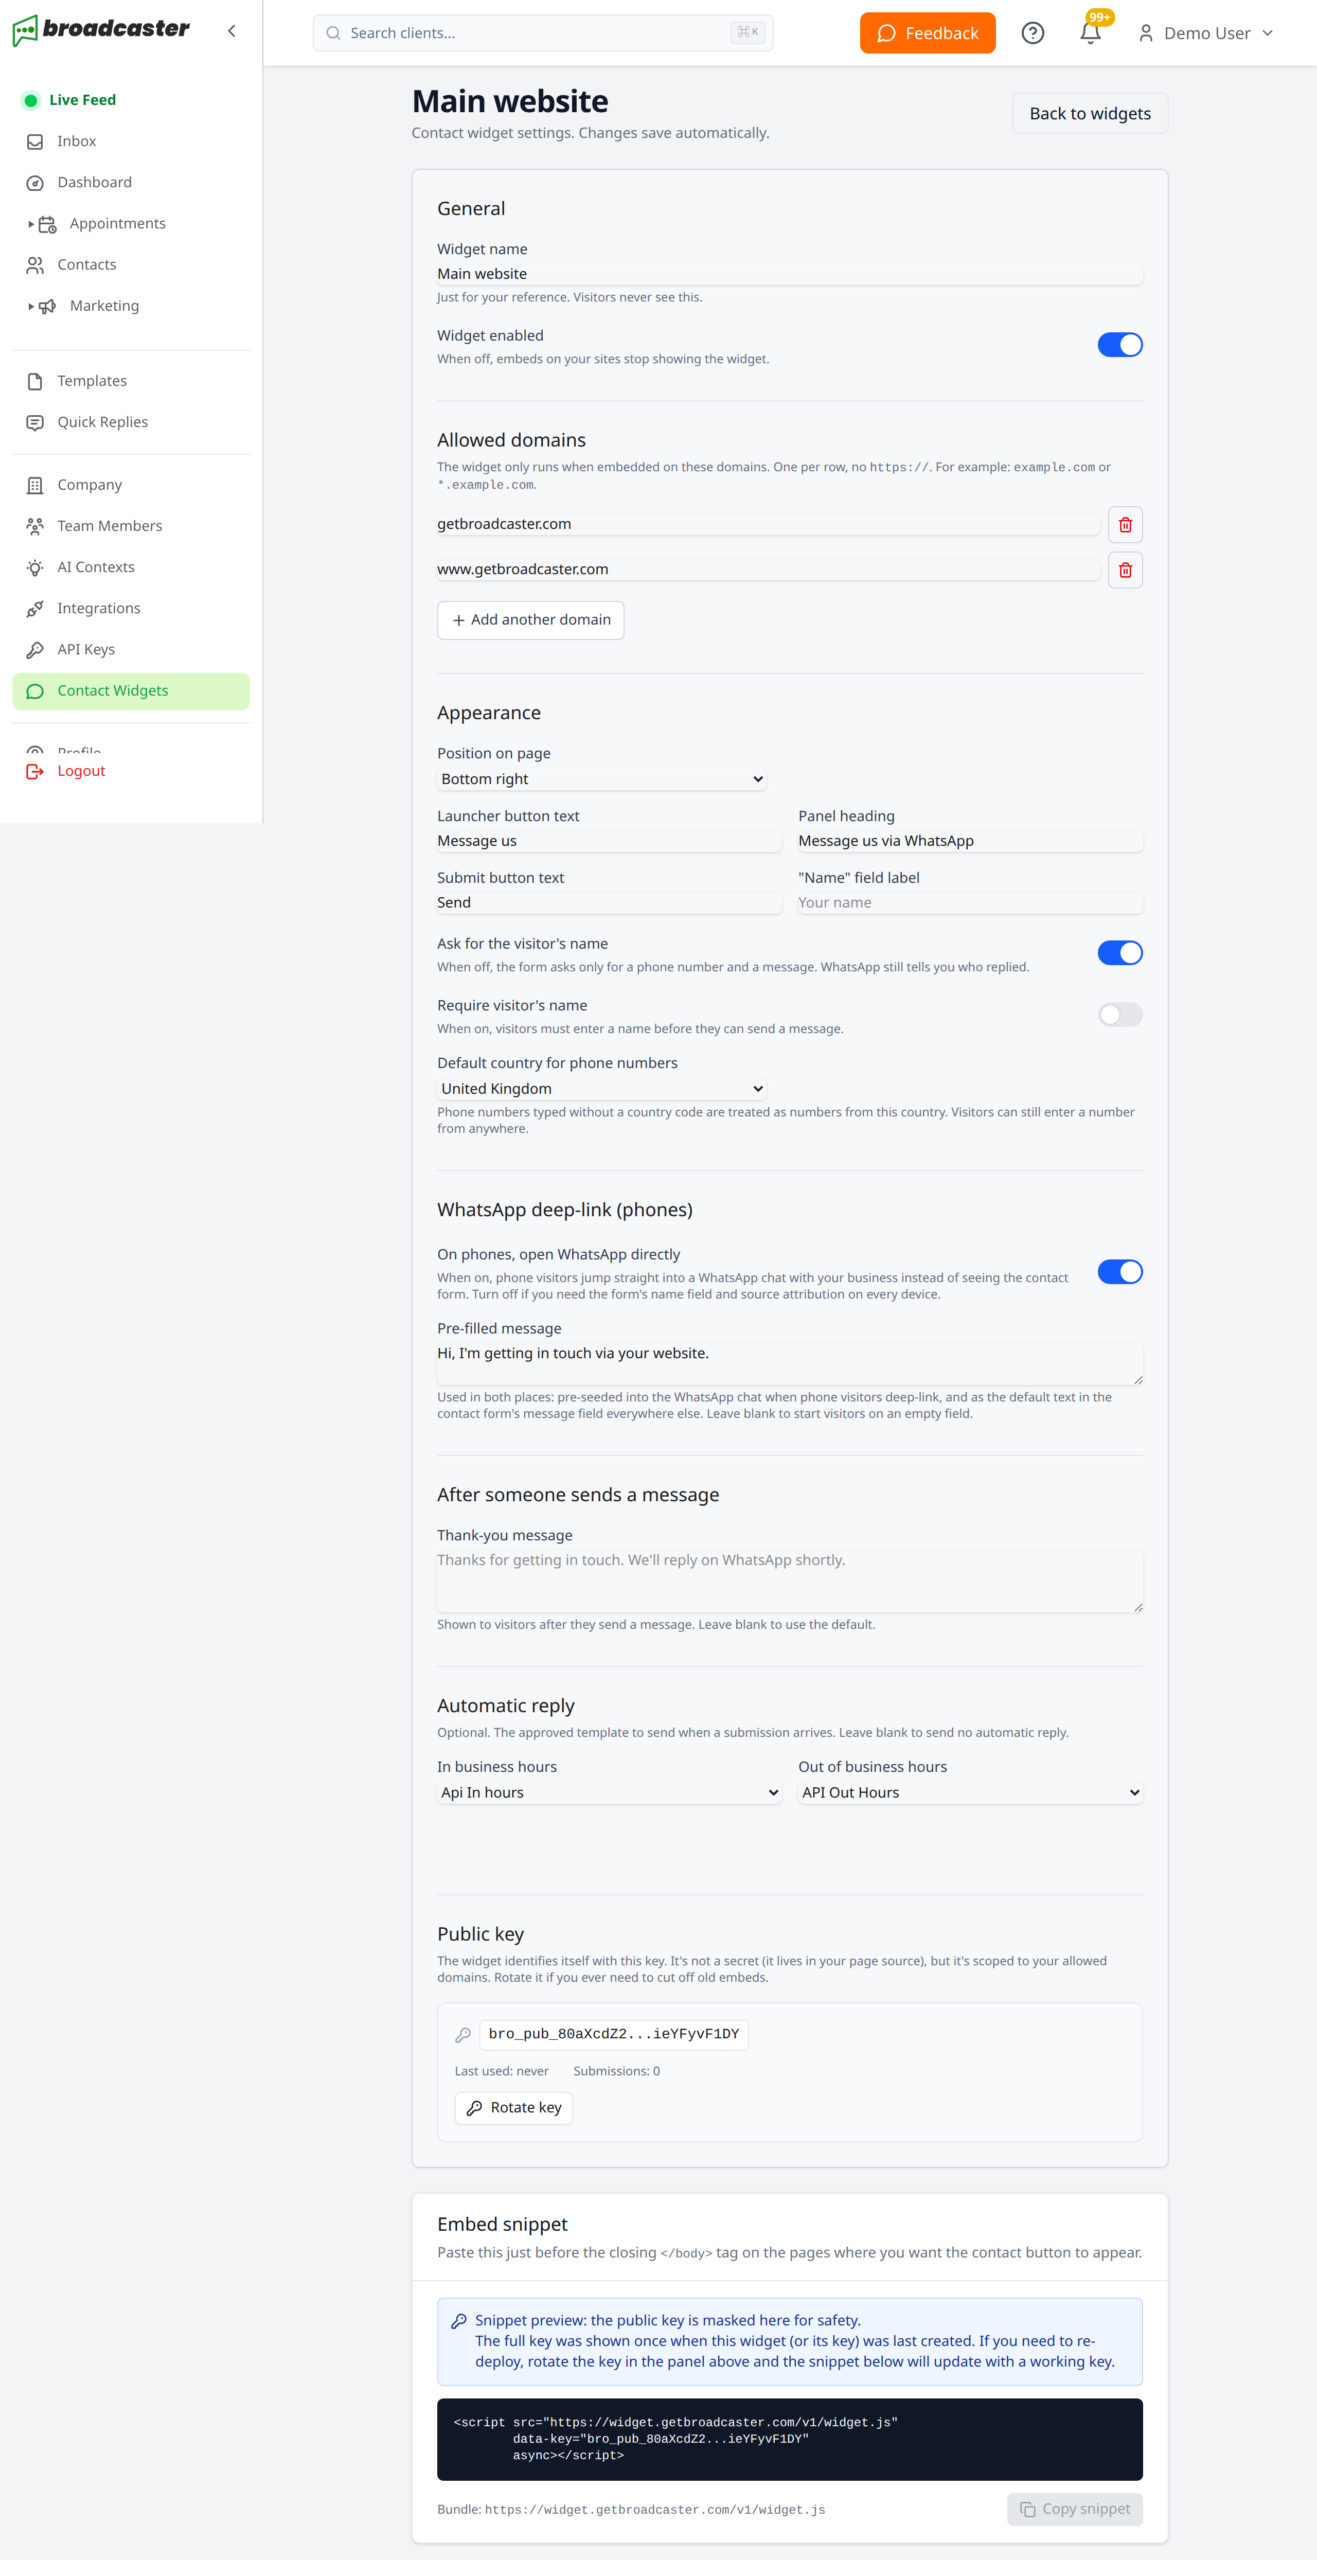Collapse the sidebar with the chevron icon

point(232,31)
